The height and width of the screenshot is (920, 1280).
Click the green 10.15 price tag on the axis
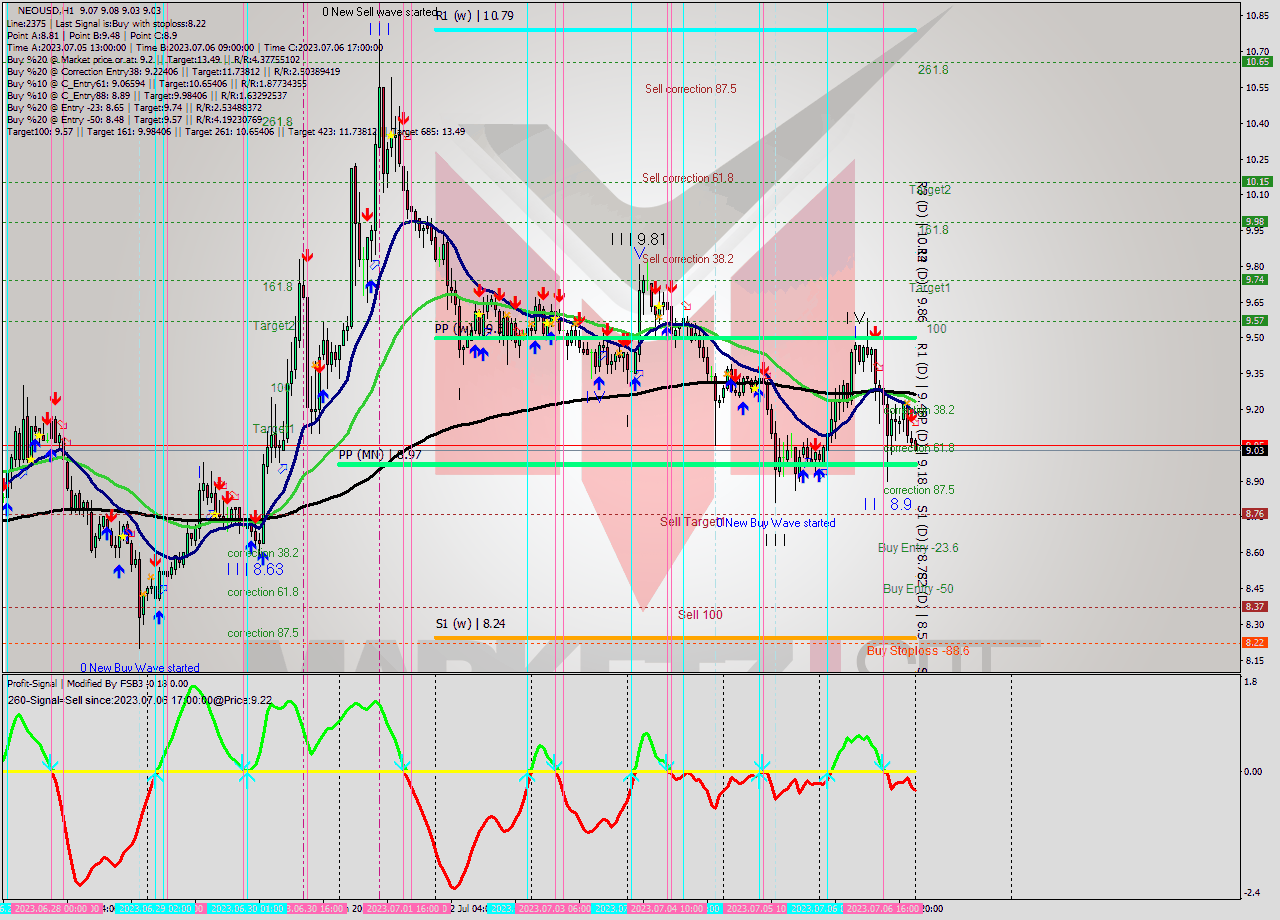coord(1257,181)
